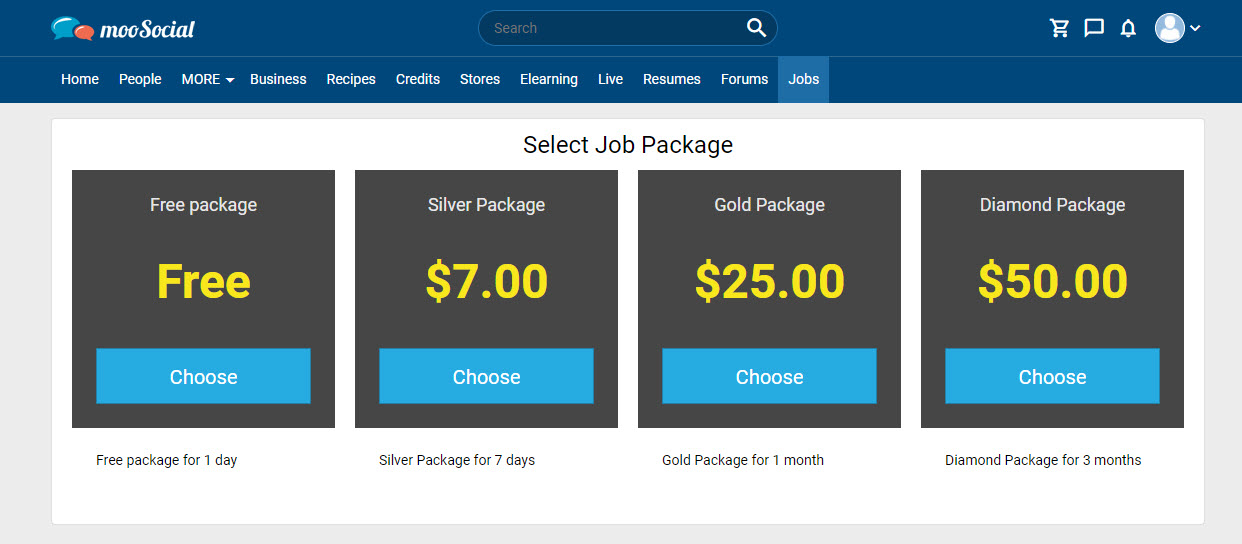
Task: Choose the Free package
Action: click(x=203, y=376)
